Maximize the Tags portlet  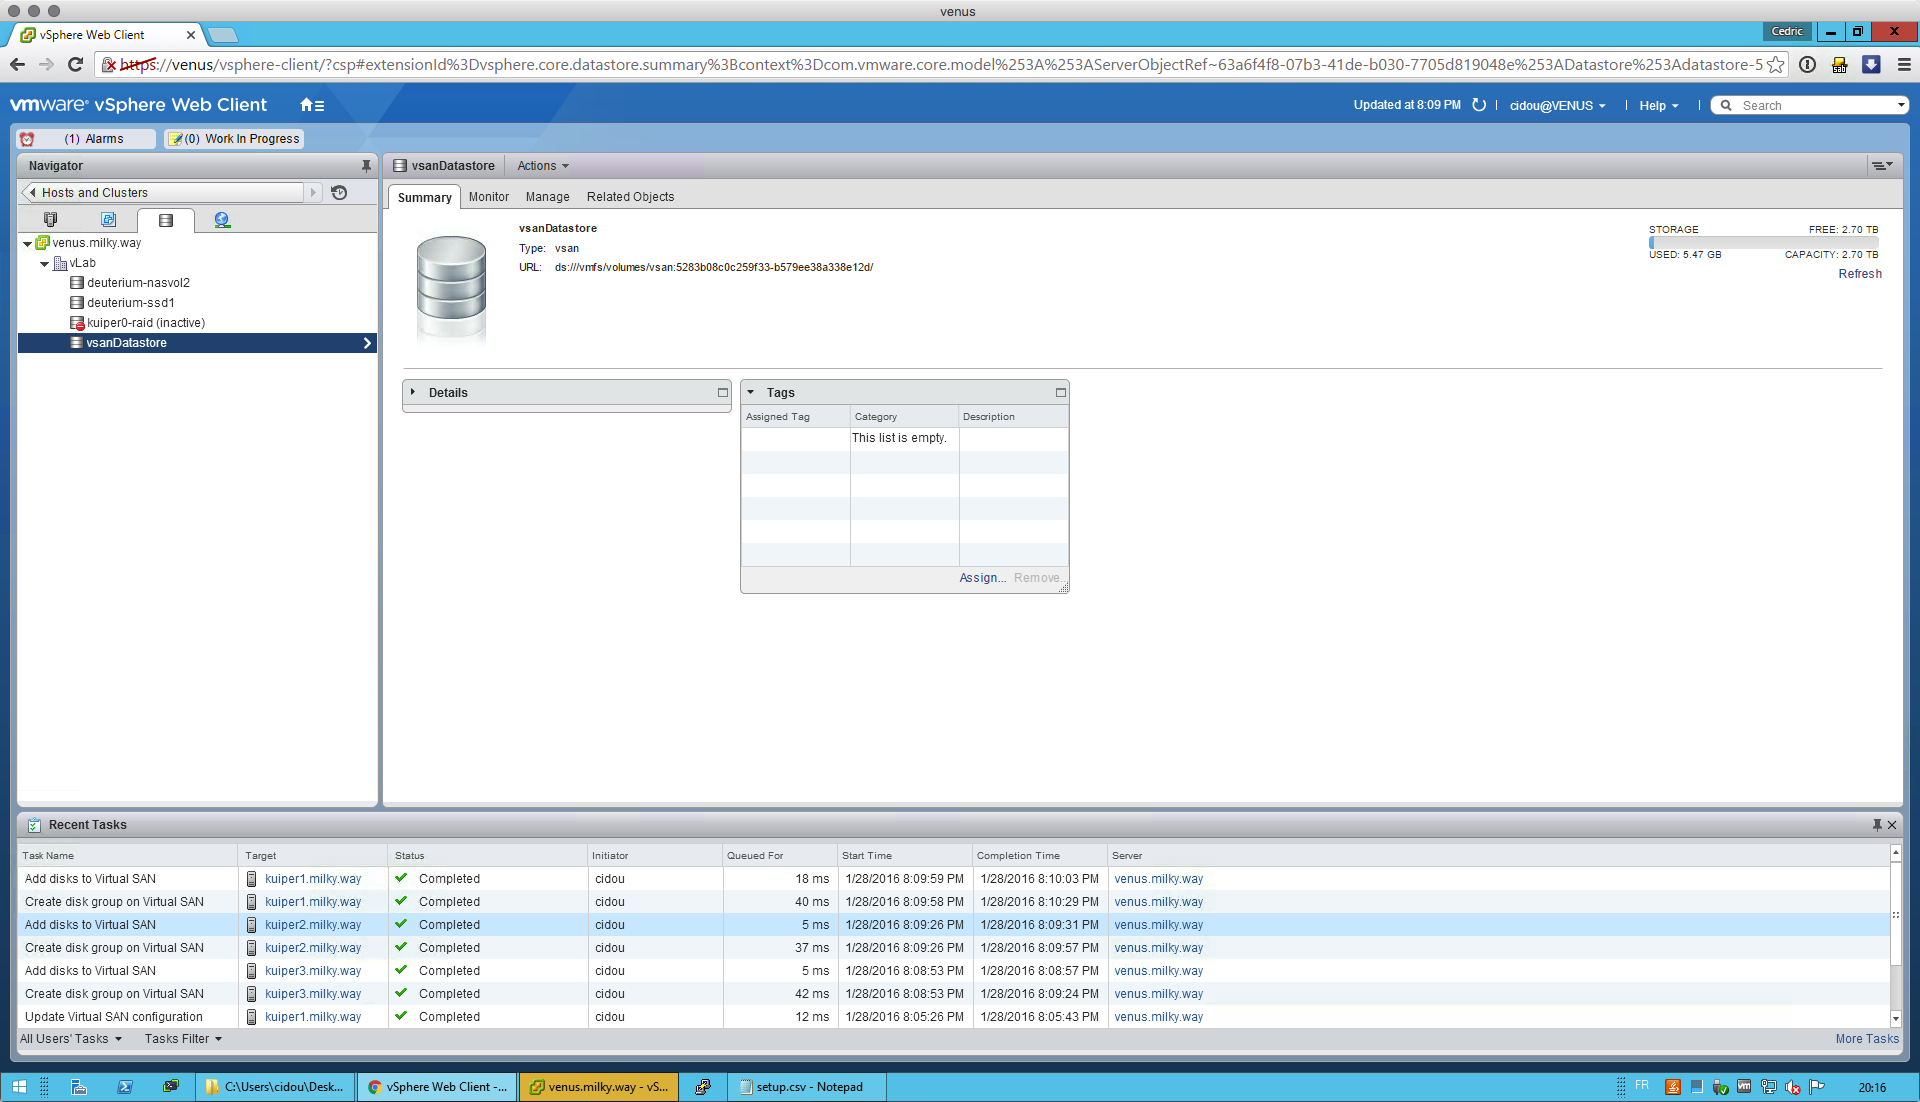click(x=1061, y=393)
